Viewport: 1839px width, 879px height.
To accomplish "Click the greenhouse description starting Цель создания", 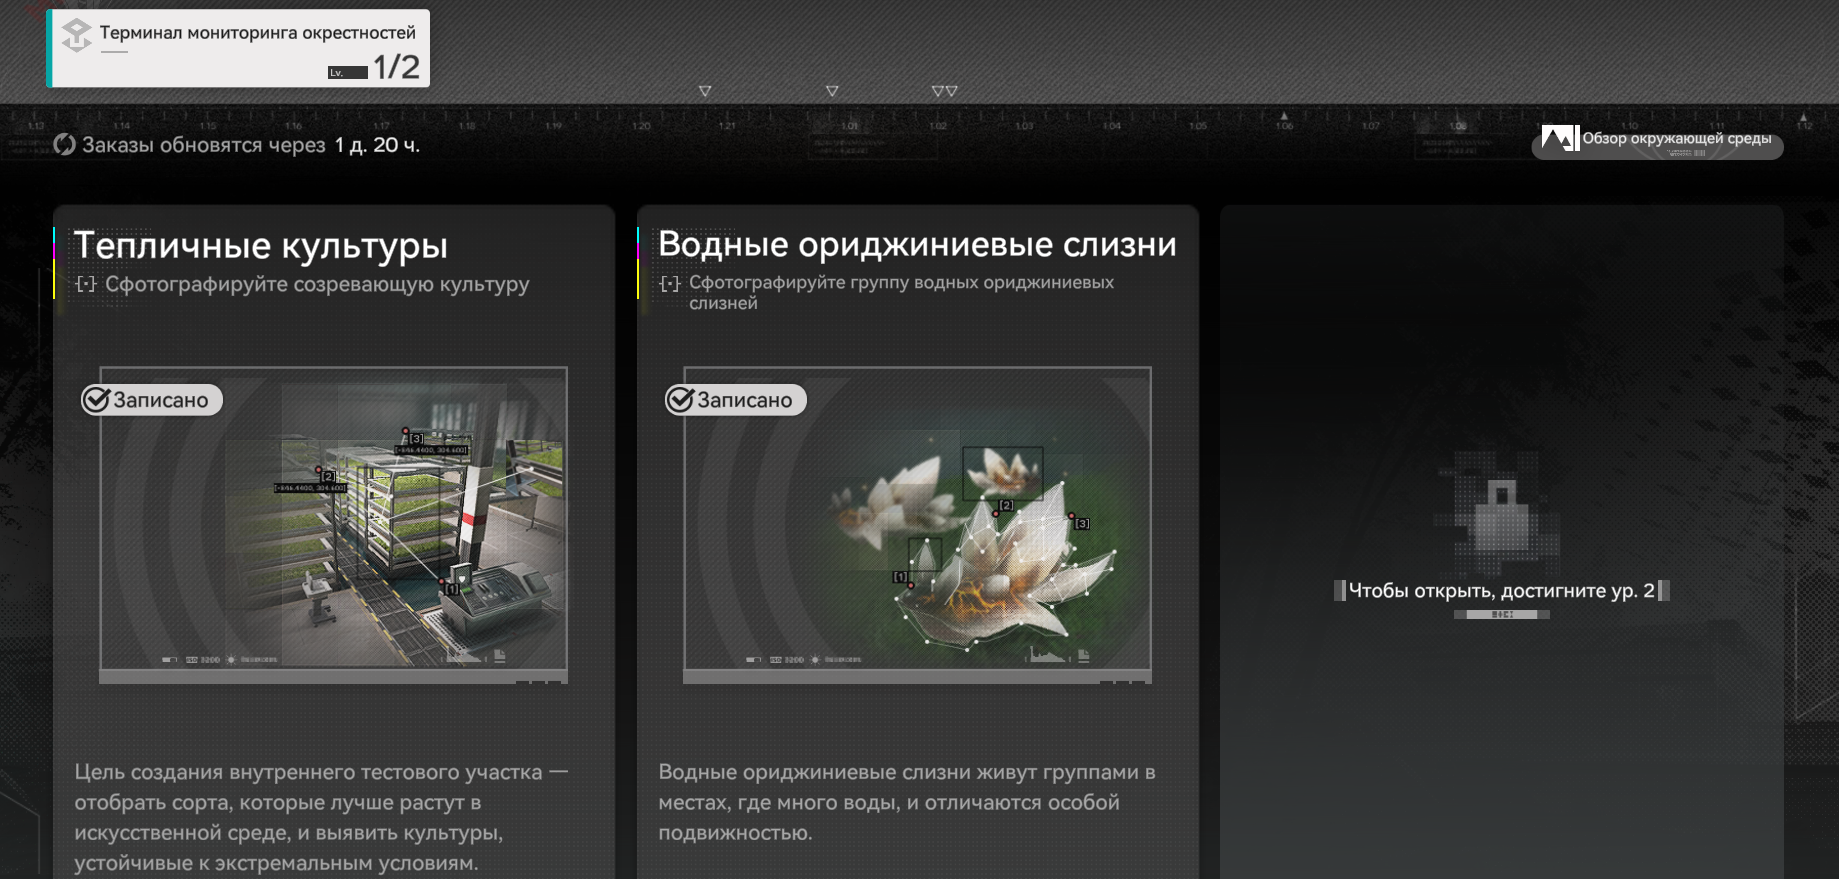I will pyautogui.click(x=321, y=817).
